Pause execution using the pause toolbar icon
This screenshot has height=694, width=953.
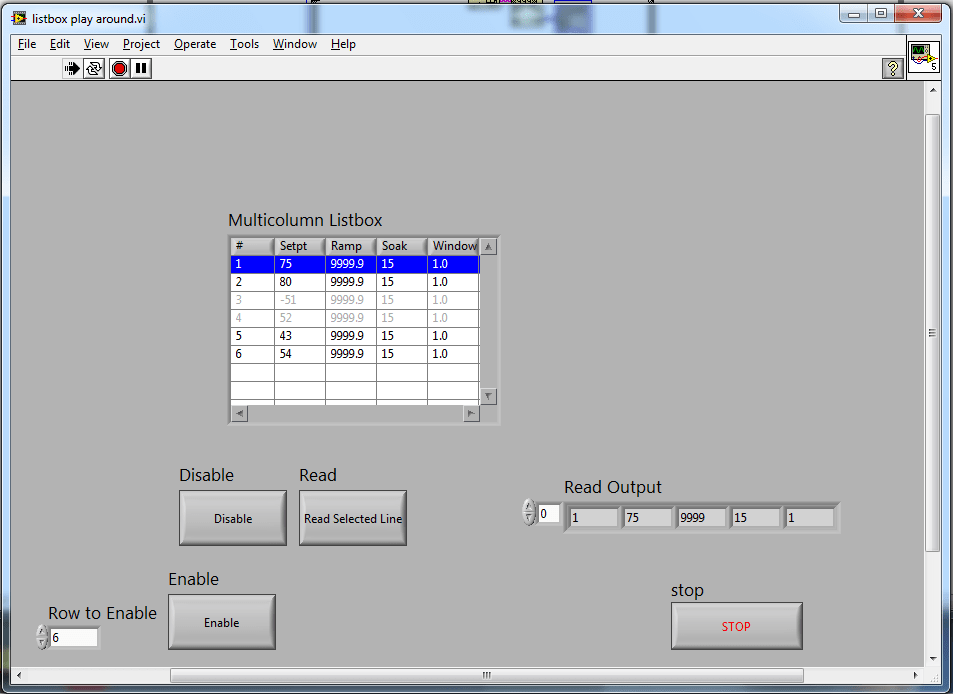coord(140,68)
